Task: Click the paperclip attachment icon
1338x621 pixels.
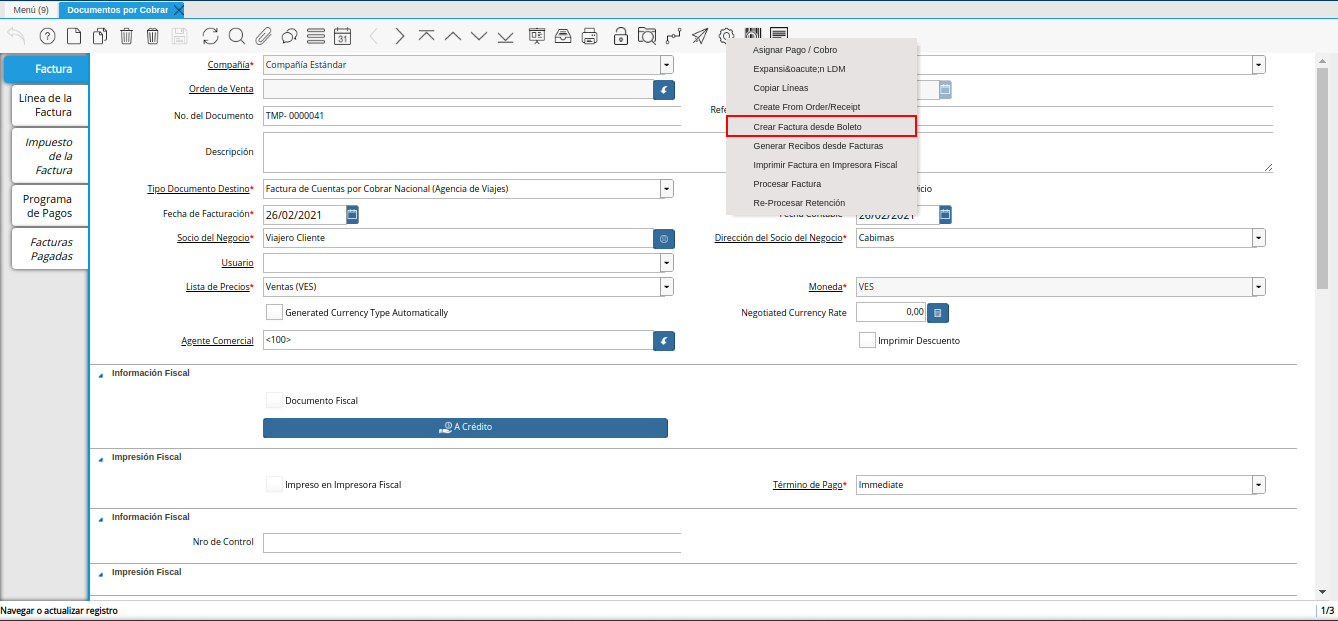Action: coord(263,37)
